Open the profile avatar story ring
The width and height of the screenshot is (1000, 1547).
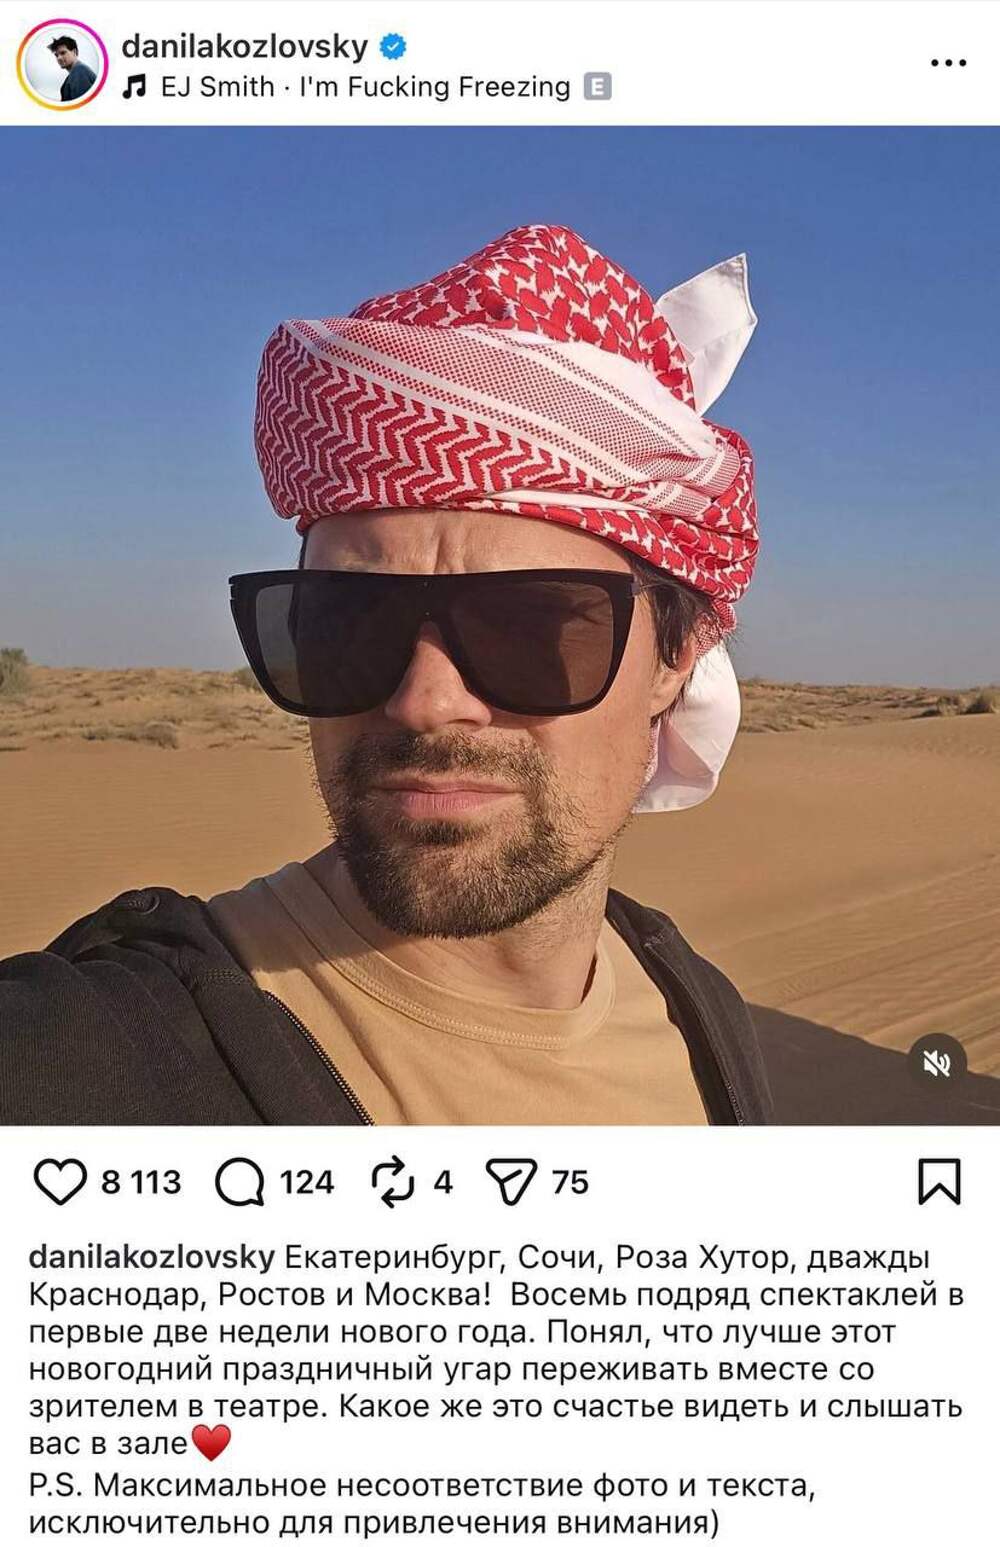coord(62,64)
